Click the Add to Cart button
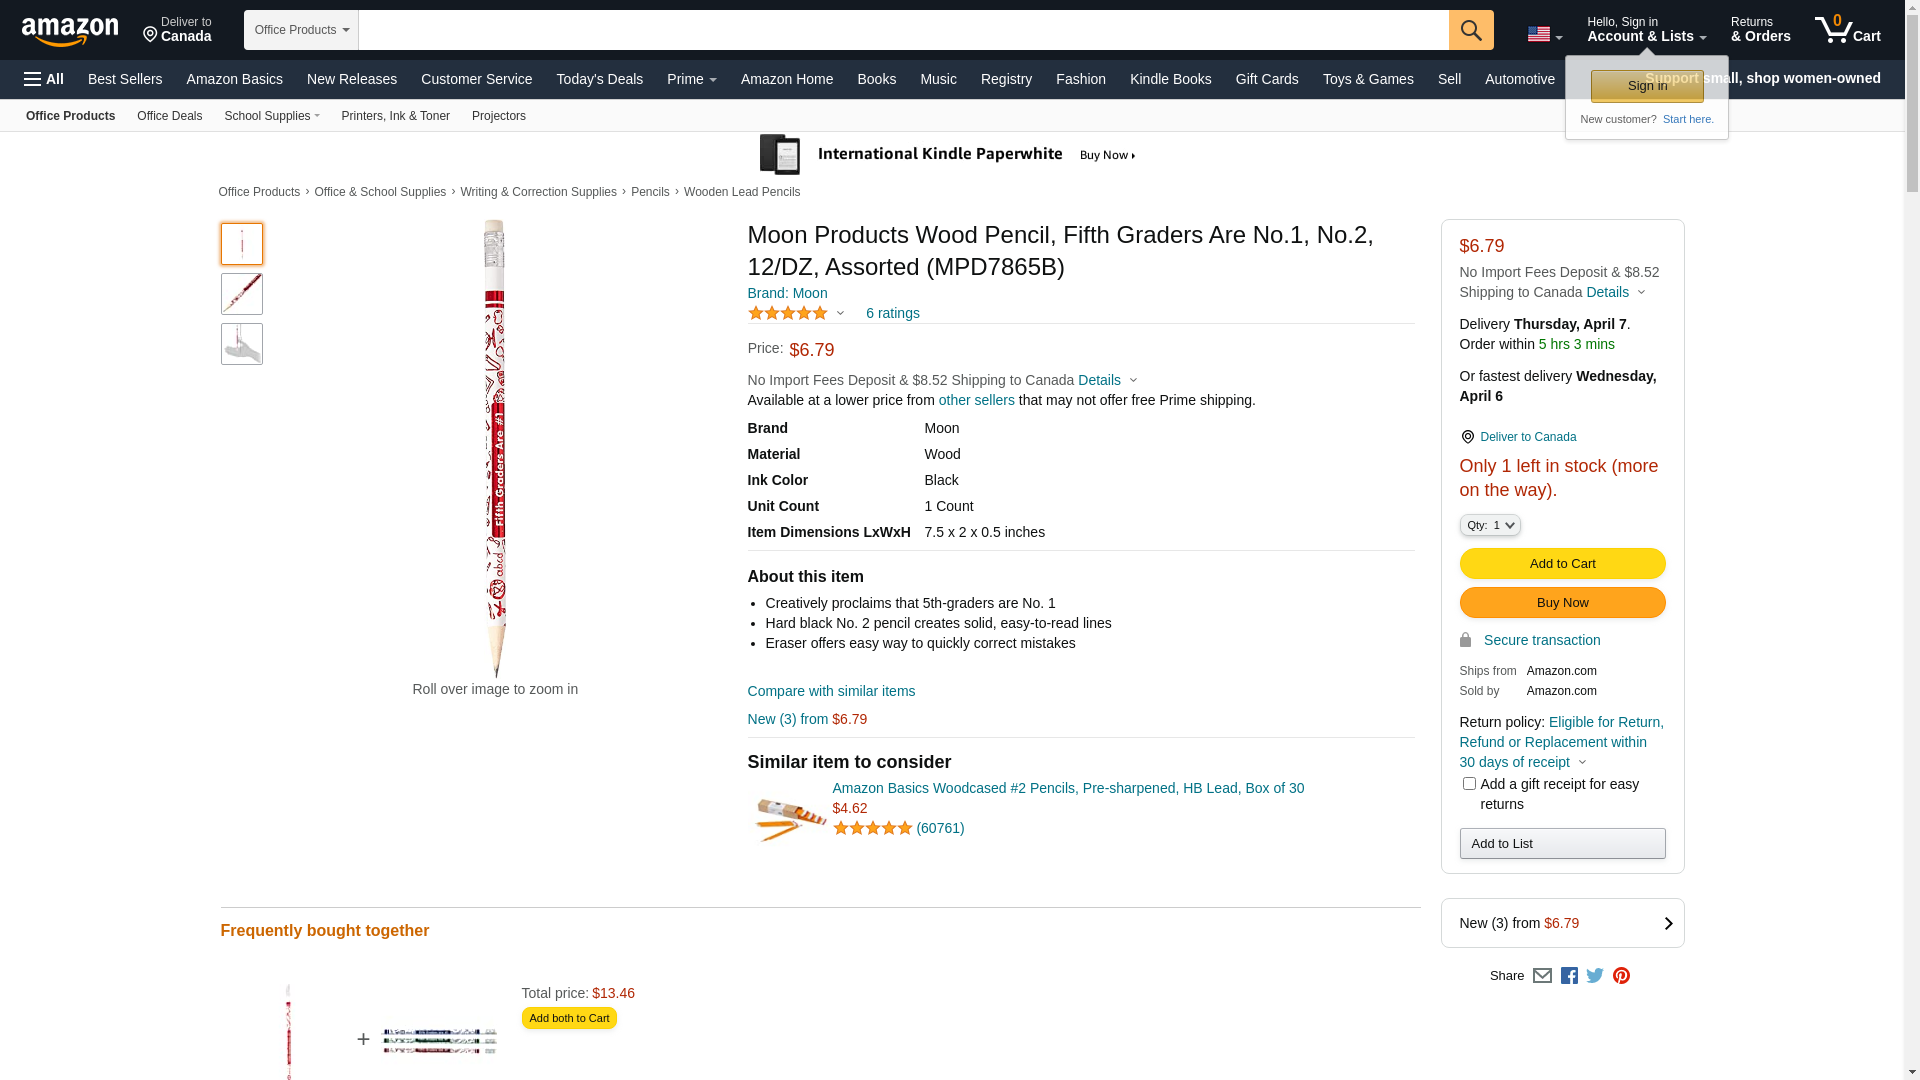This screenshot has width=1920, height=1080. pos(1562,564)
